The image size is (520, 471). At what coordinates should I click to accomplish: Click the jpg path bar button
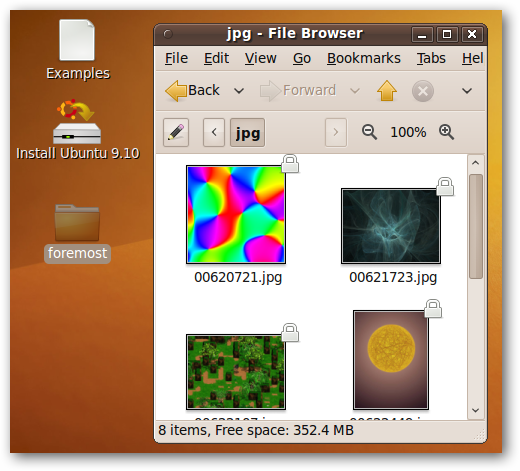(x=247, y=133)
